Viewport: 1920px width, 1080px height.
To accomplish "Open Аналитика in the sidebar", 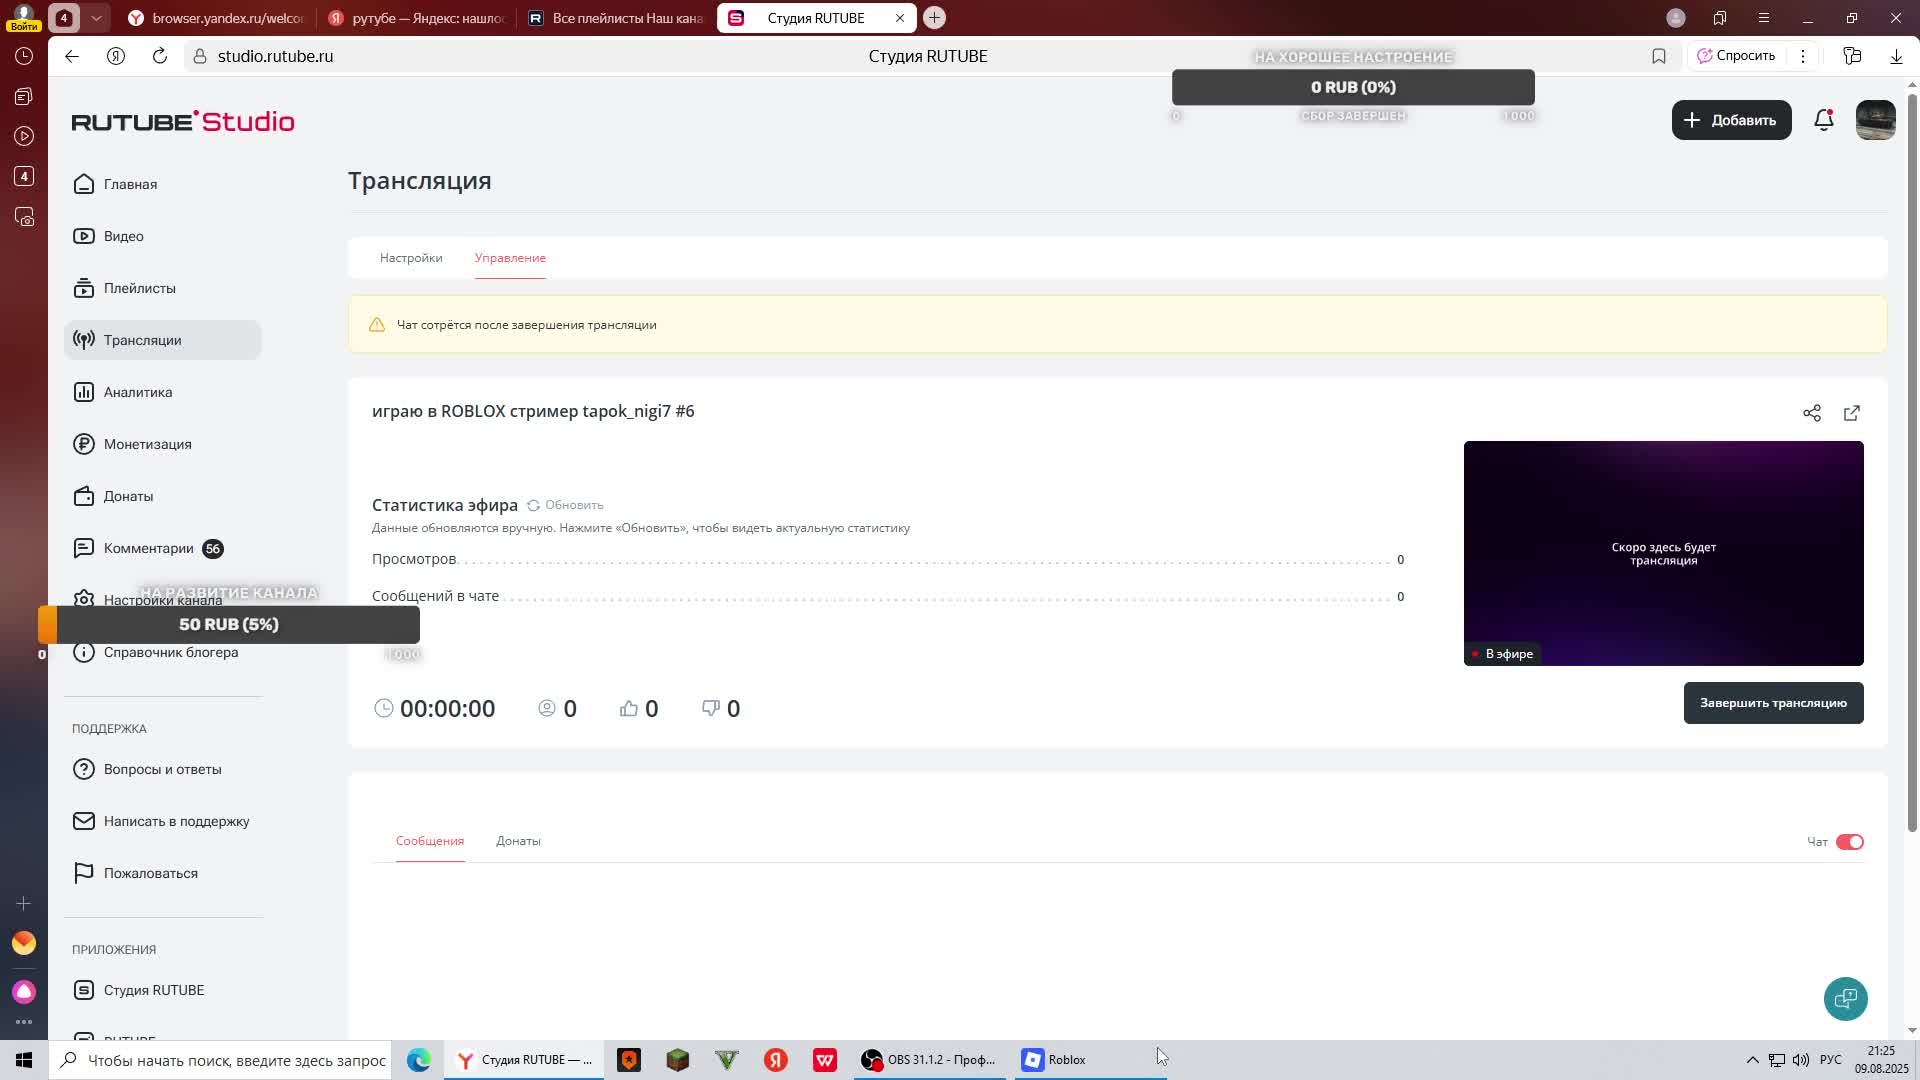I will click(x=138, y=392).
